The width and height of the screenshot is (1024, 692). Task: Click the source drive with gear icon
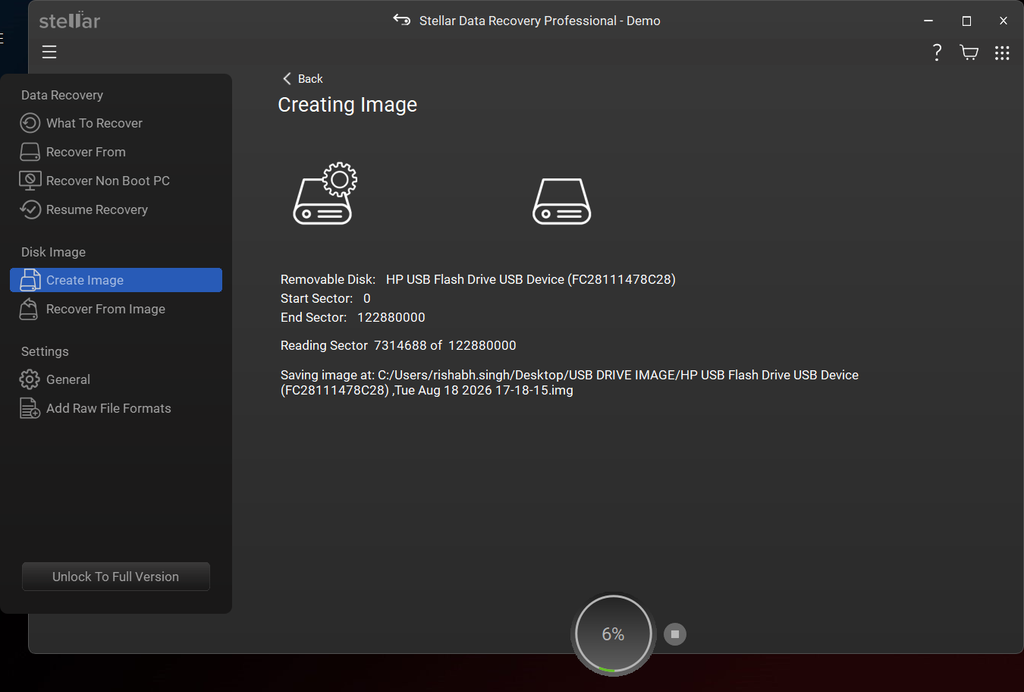point(325,193)
